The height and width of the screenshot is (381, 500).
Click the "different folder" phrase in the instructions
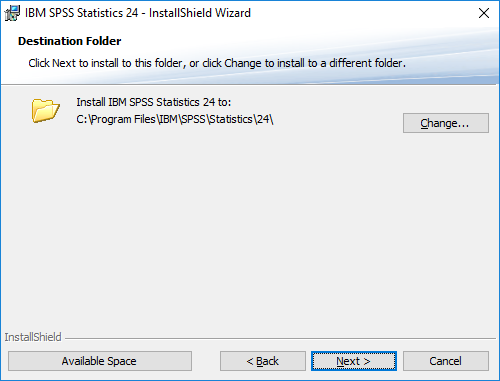click(367, 63)
